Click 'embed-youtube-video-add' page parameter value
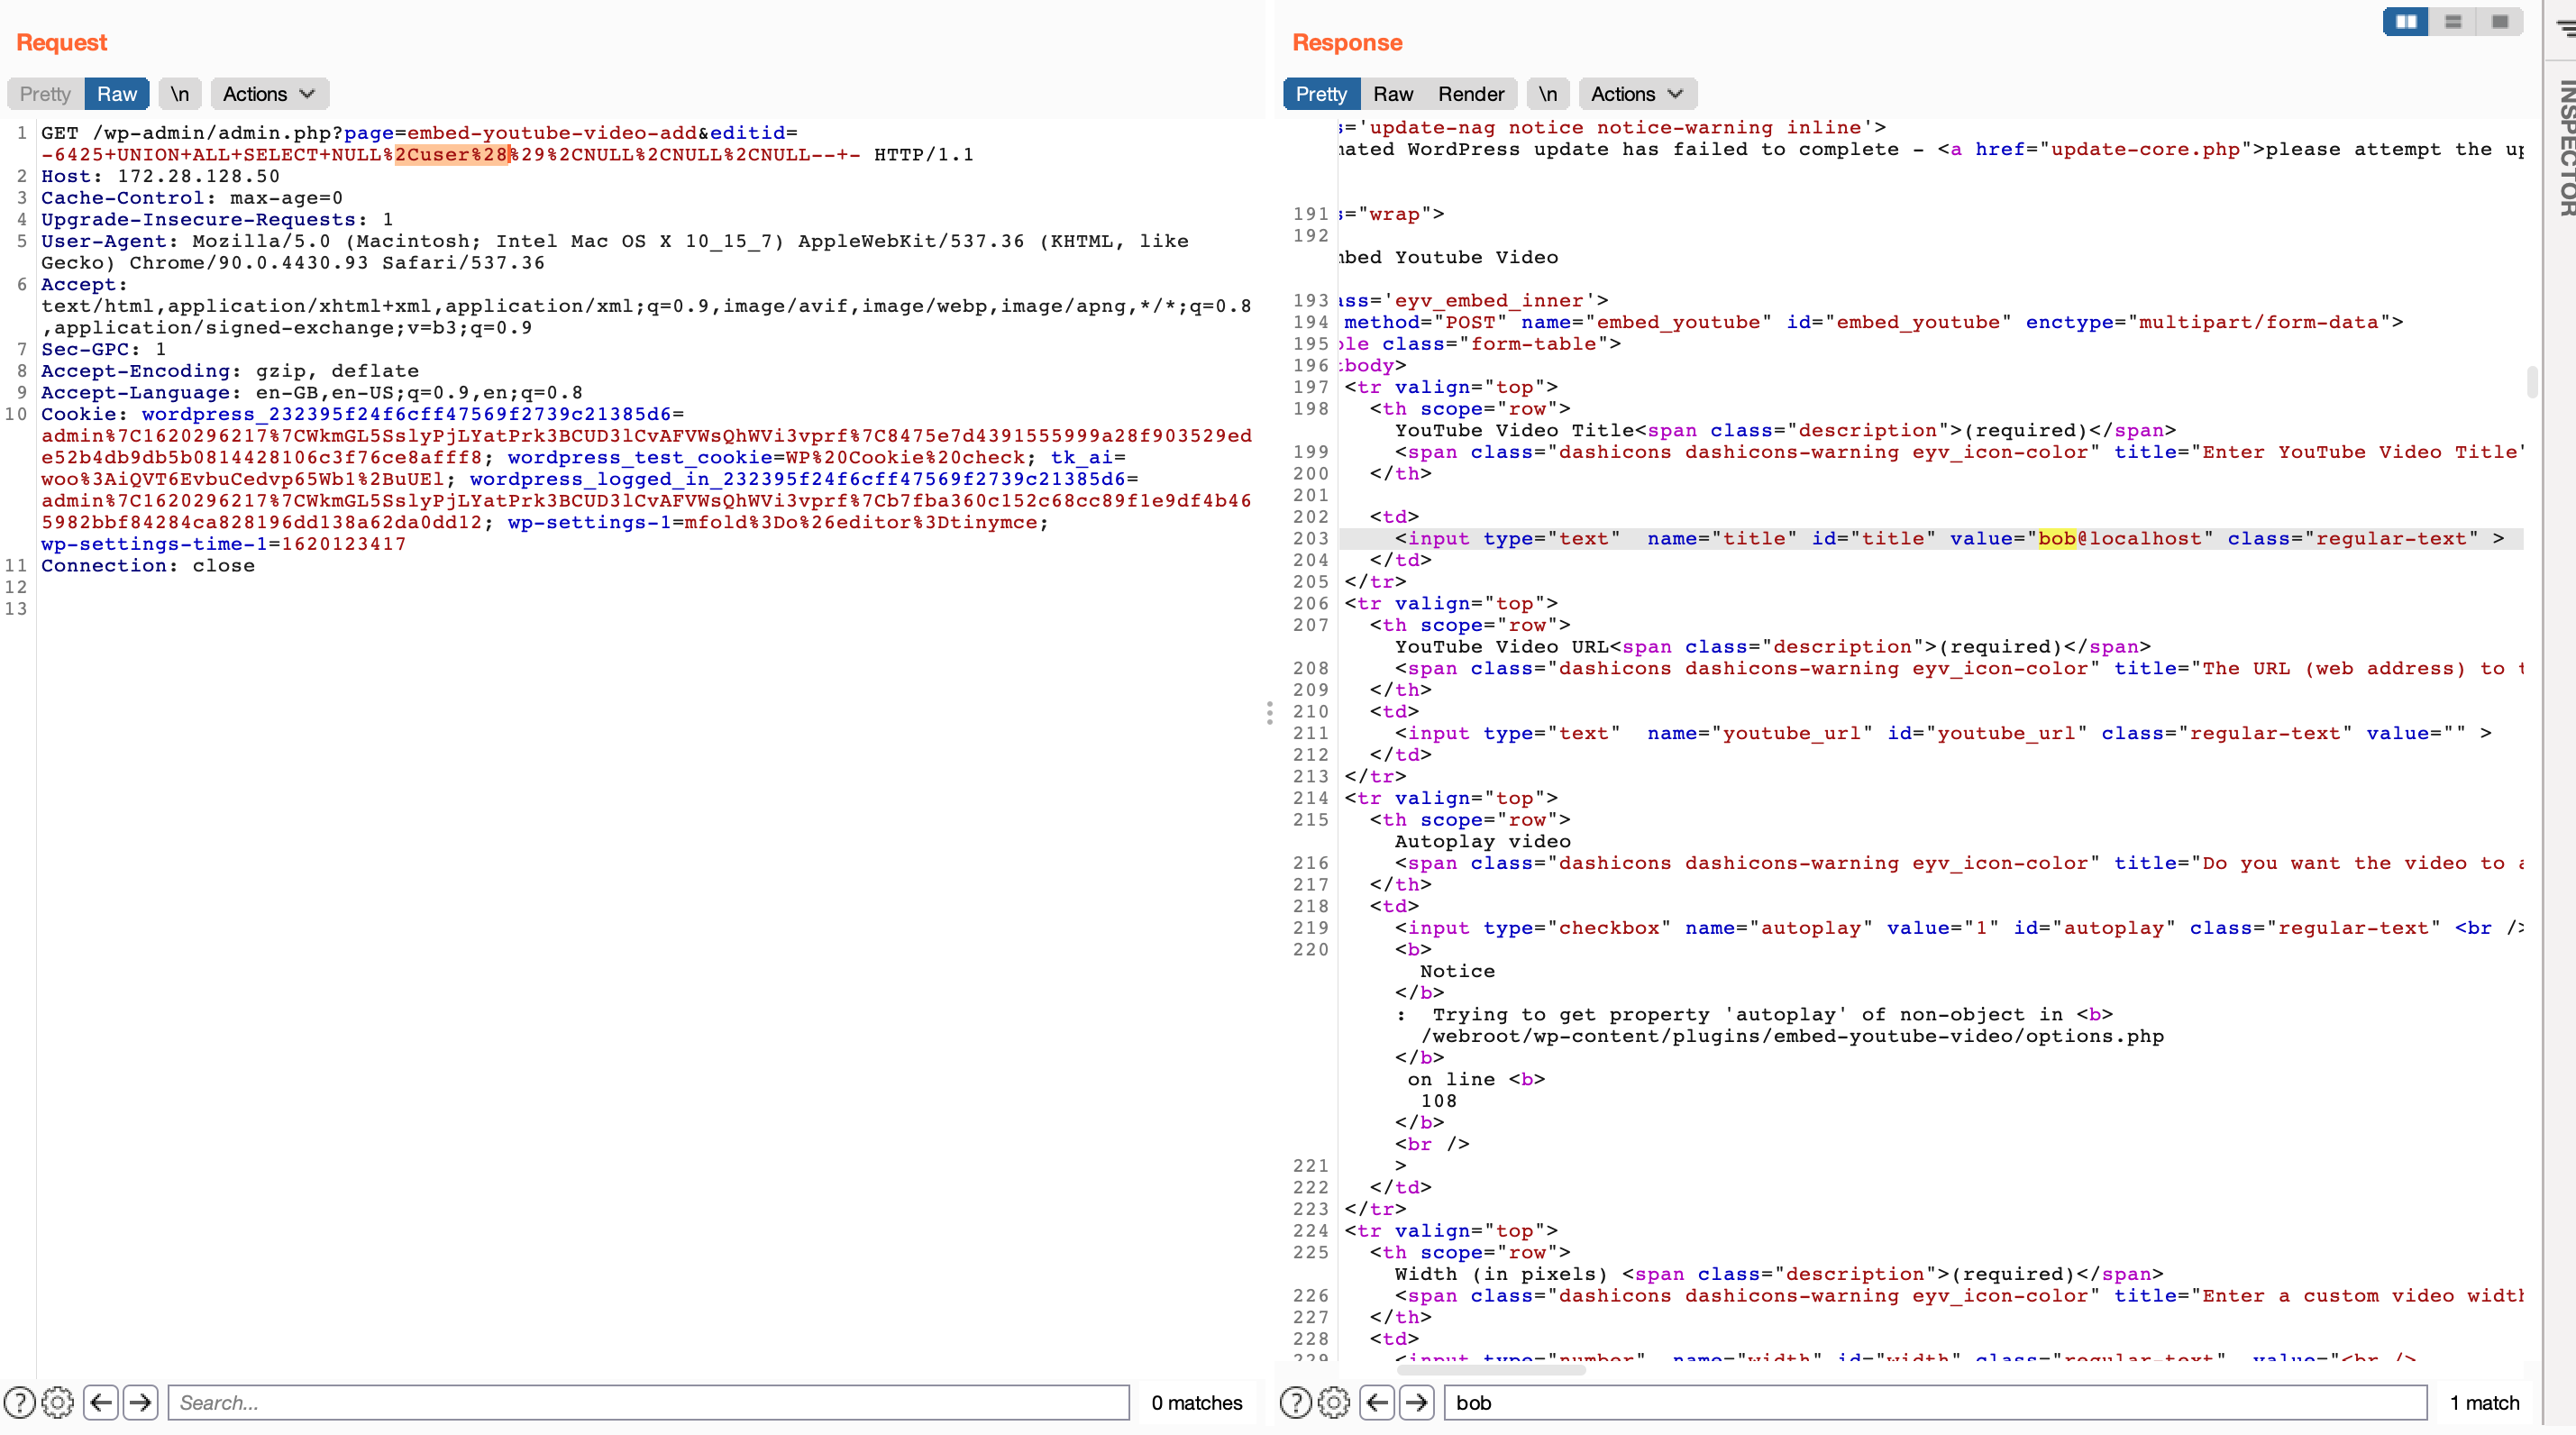This screenshot has height=1435, width=2576. (x=552, y=133)
